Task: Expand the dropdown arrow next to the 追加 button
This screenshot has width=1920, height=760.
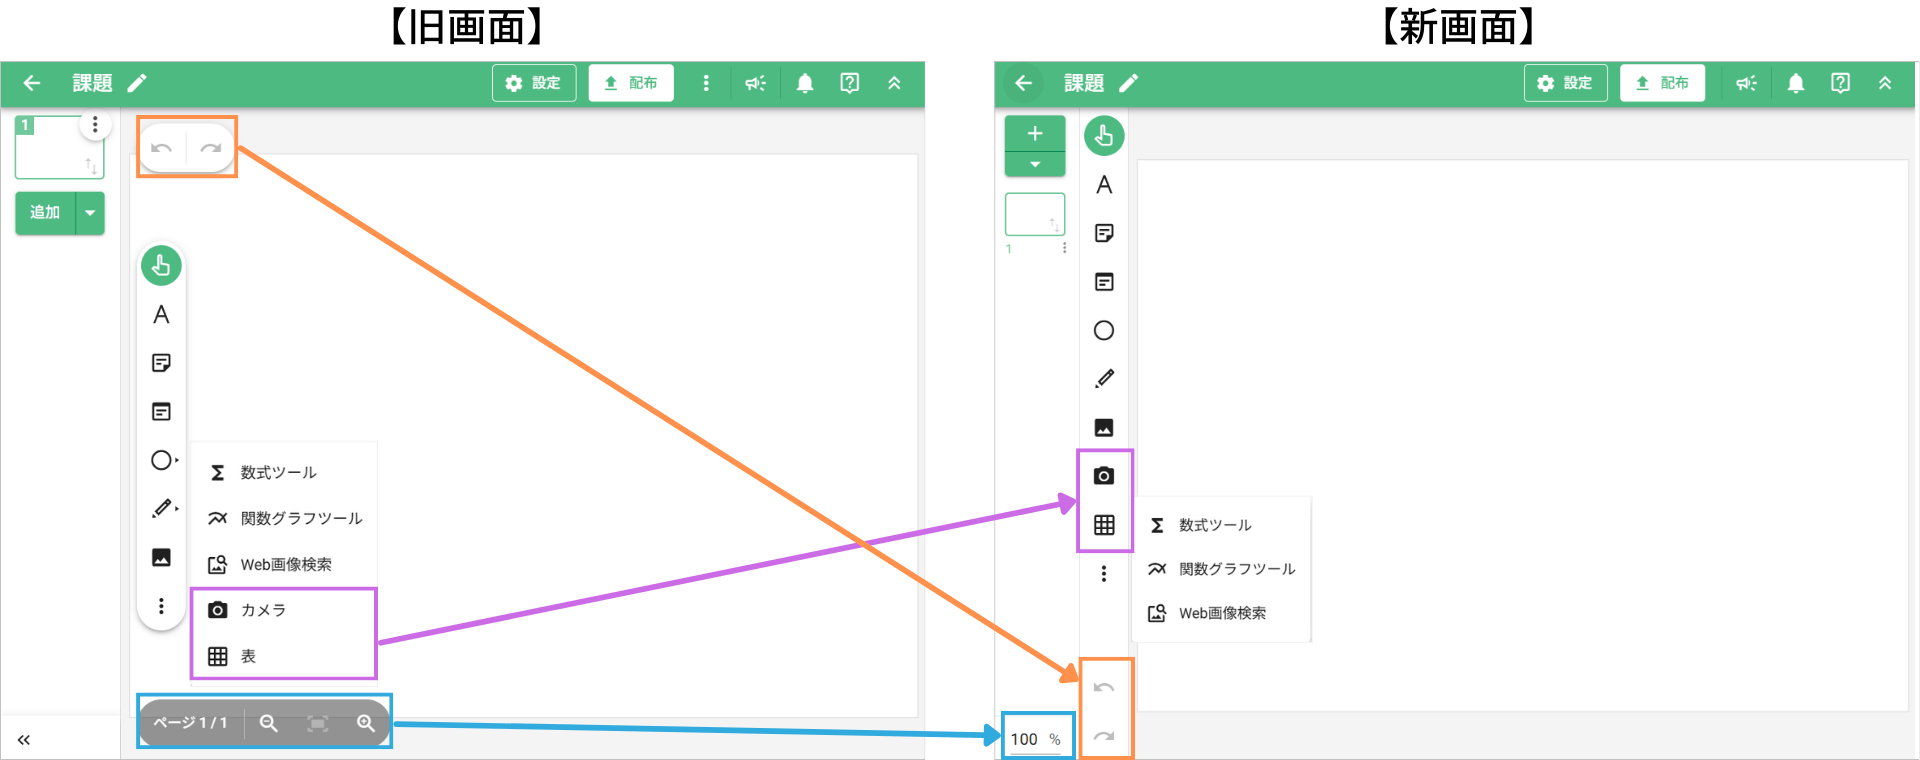Action: coord(91,213)
